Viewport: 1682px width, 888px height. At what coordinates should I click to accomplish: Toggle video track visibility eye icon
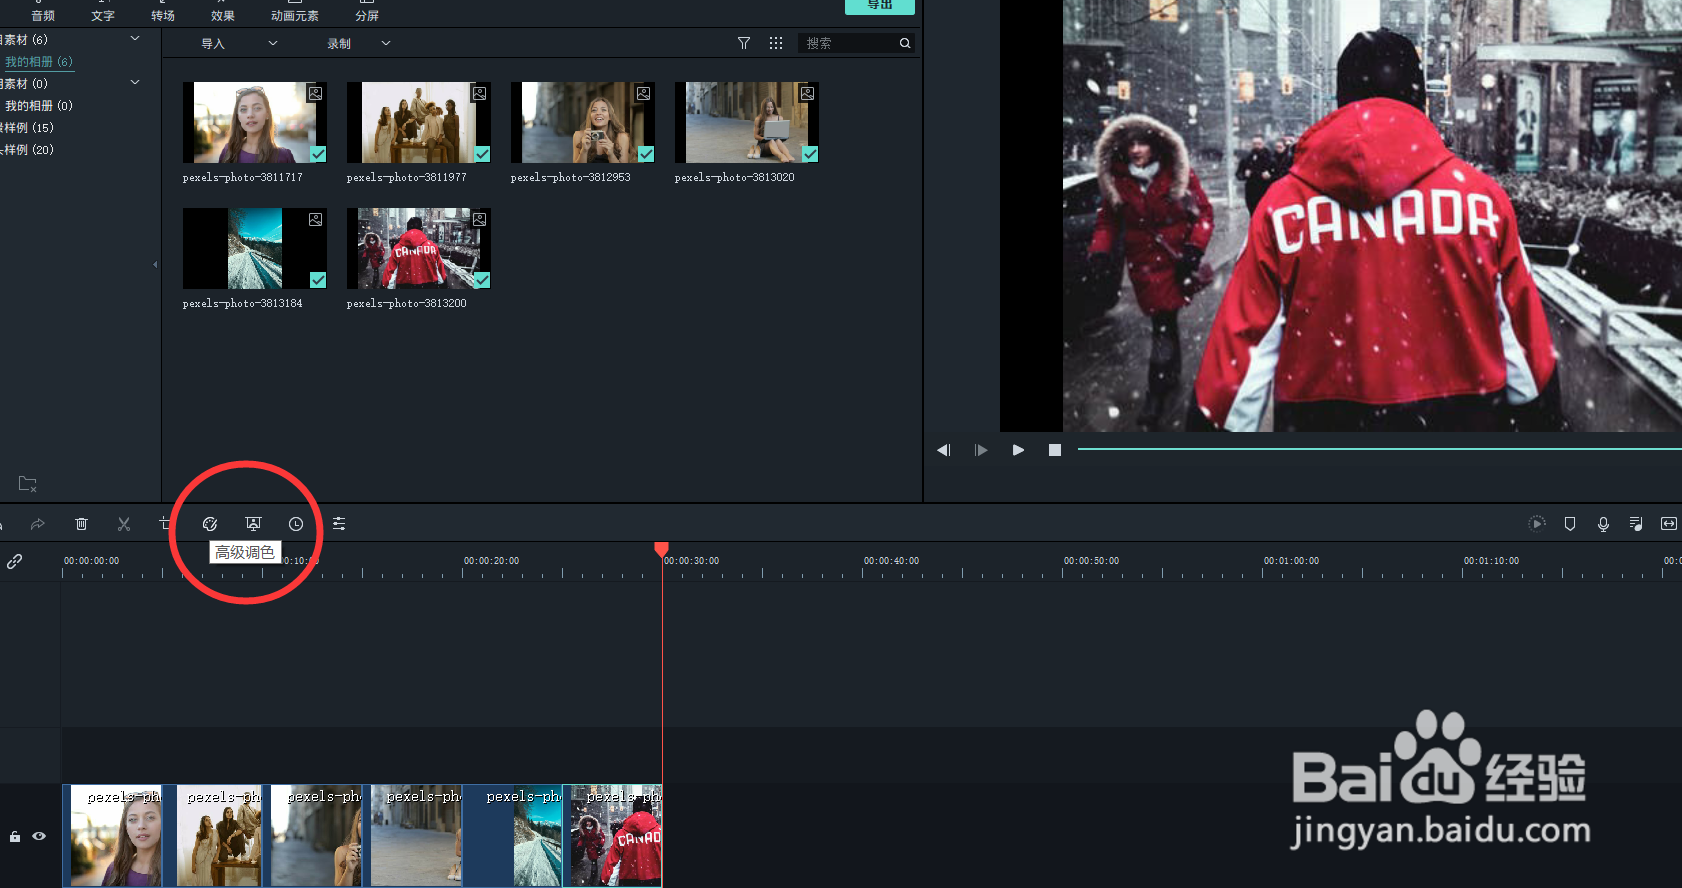click(x=39, y=836)
